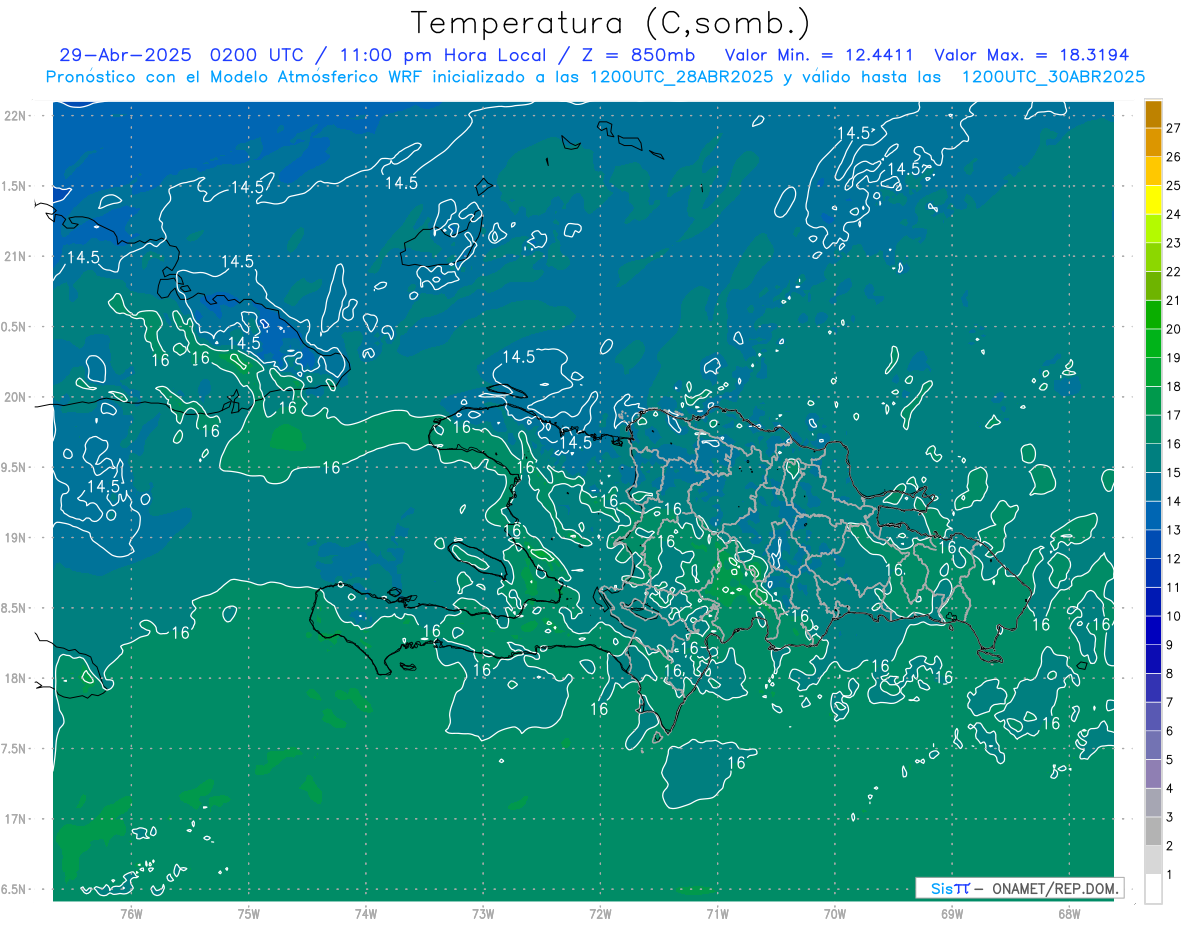Click the '19N' latitude axis label
1200x927 pixels.
tap(14, 538)
